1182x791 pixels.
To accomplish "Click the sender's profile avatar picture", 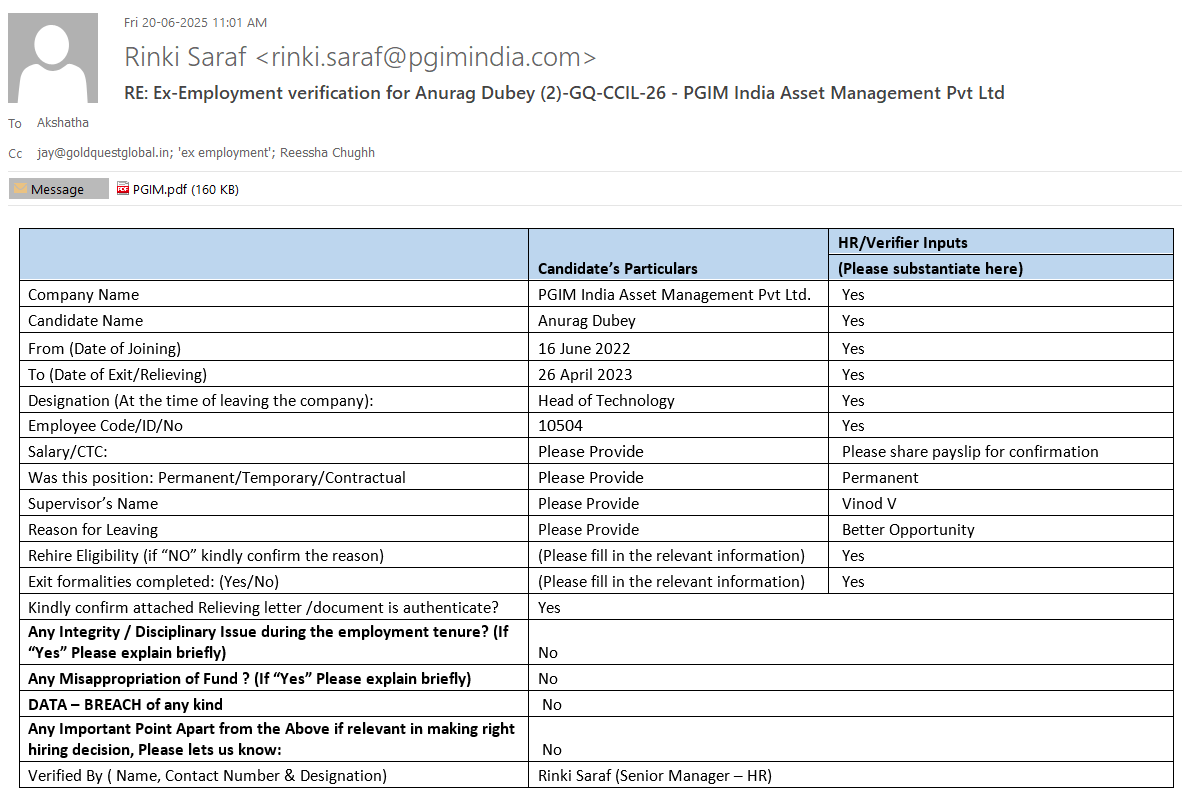I will click(x=53, y=58).
